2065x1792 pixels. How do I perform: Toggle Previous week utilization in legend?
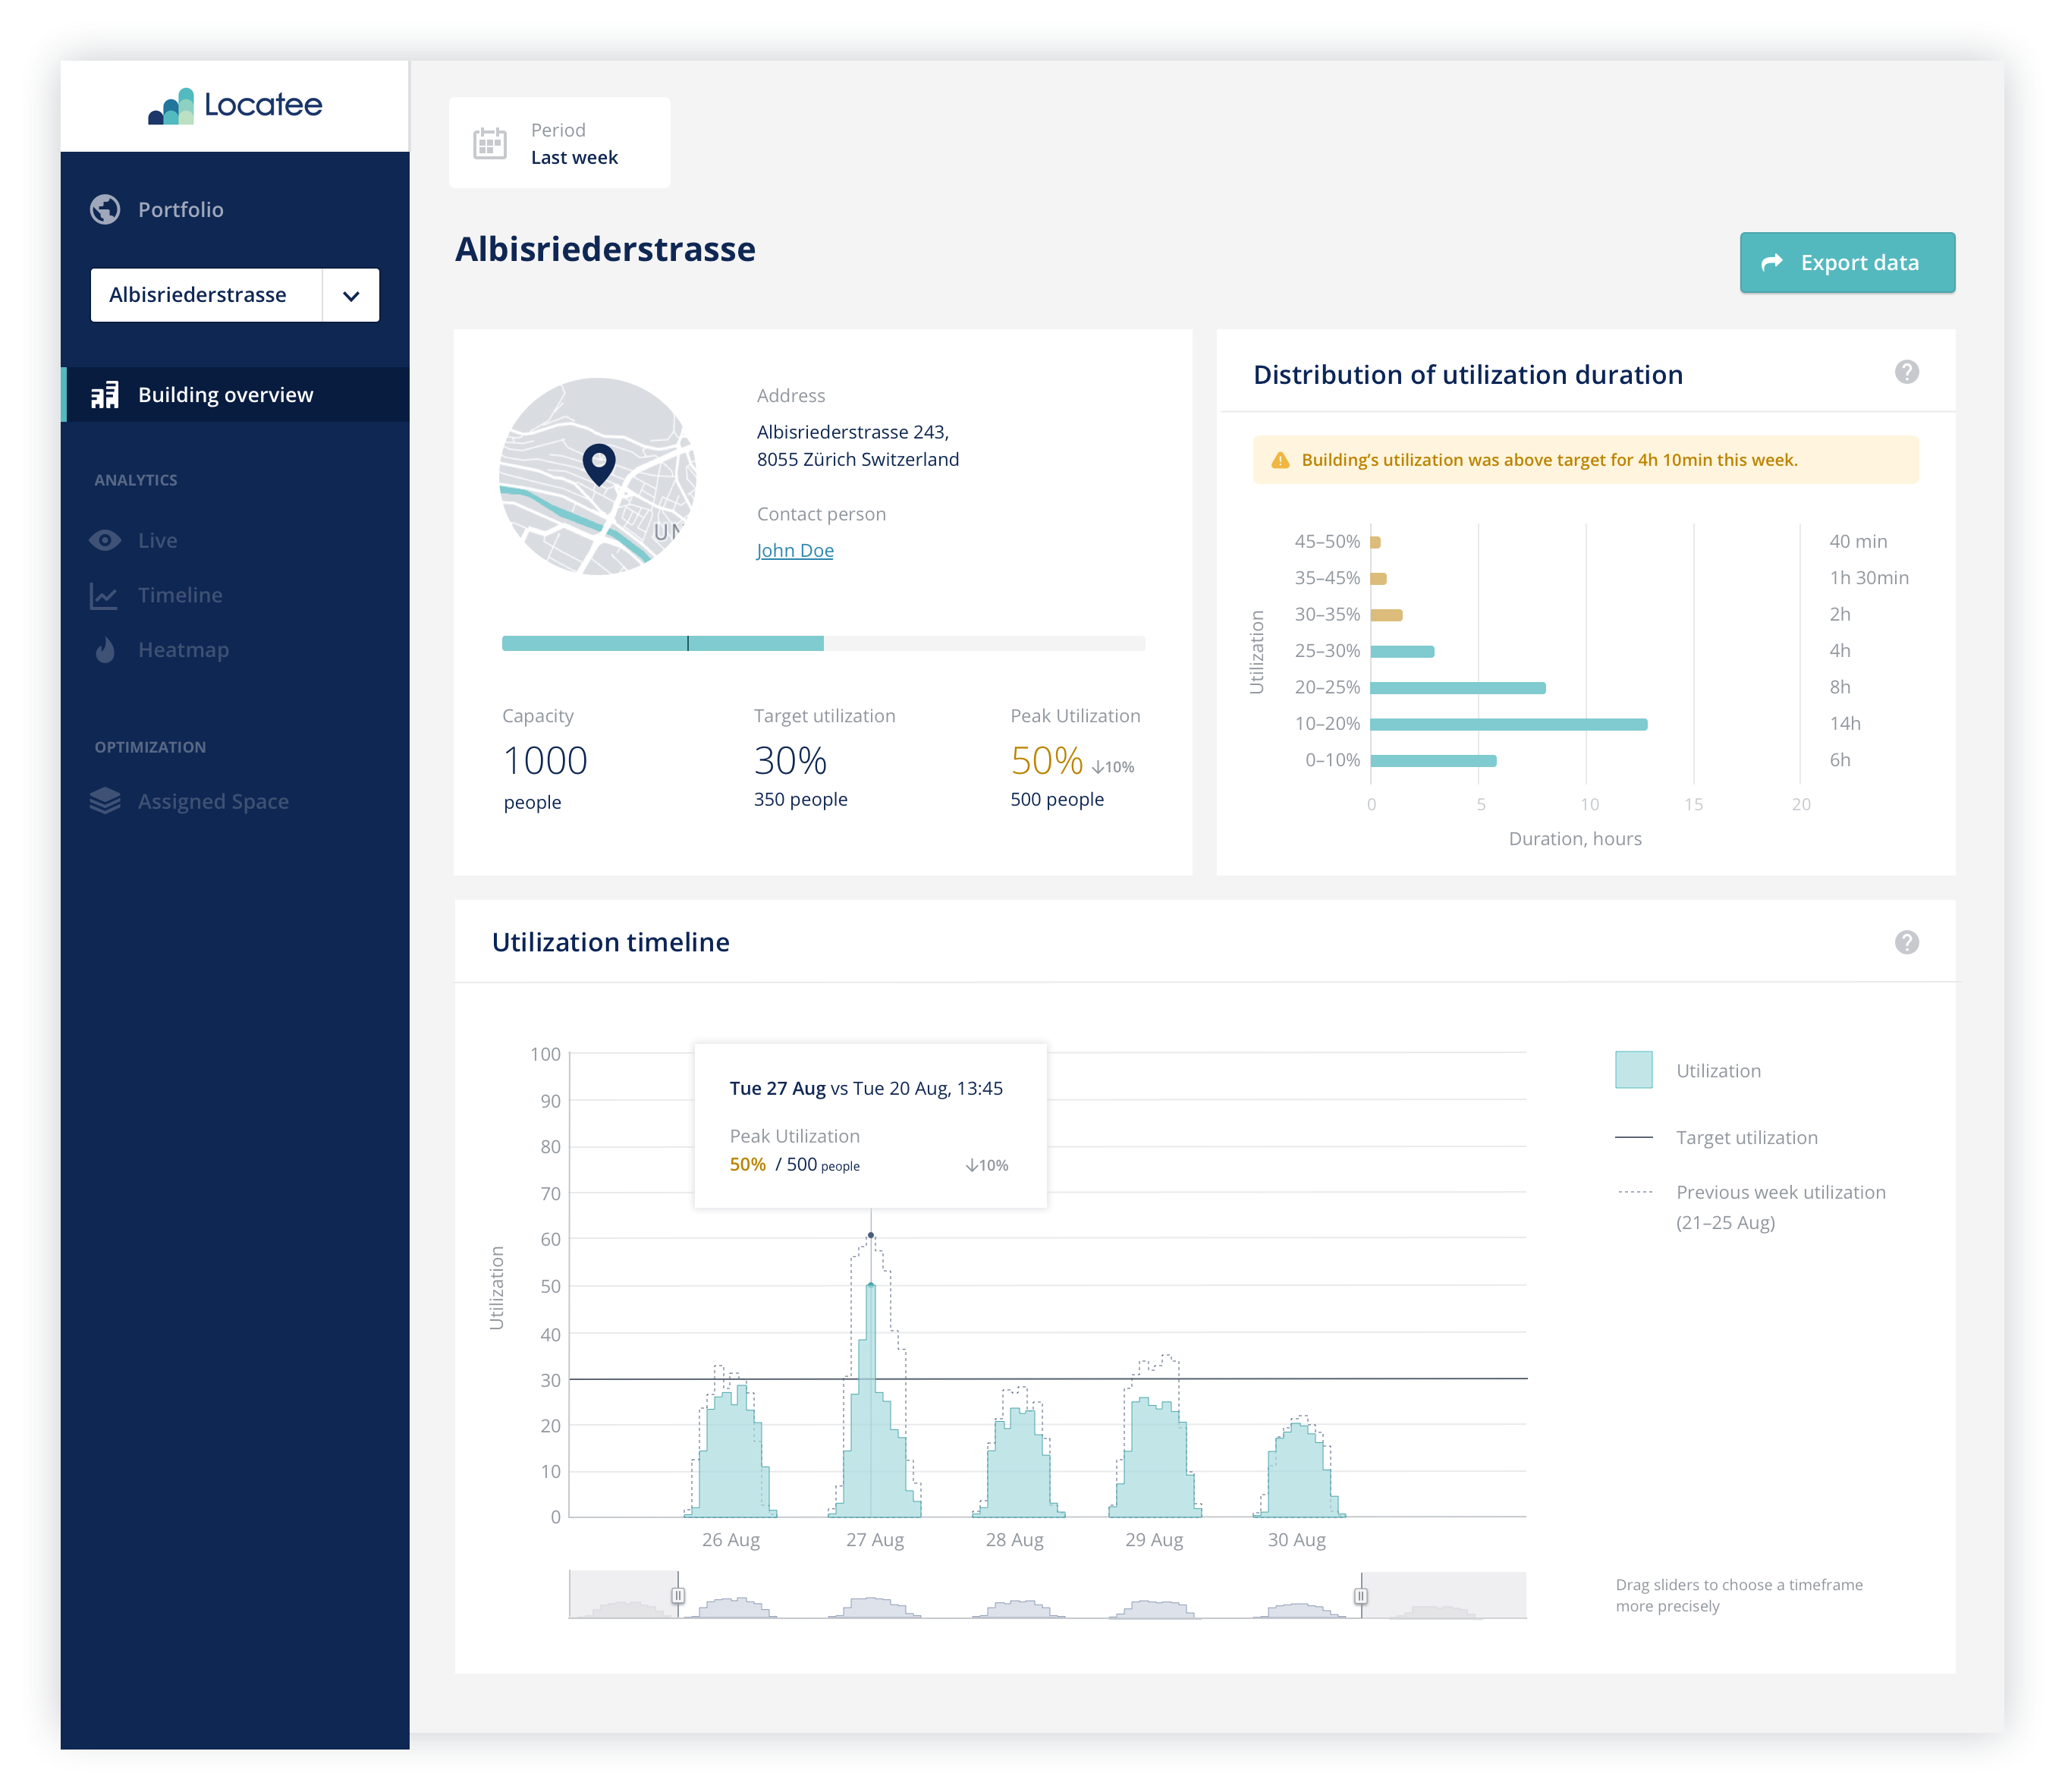[x=1780, y=1192]
